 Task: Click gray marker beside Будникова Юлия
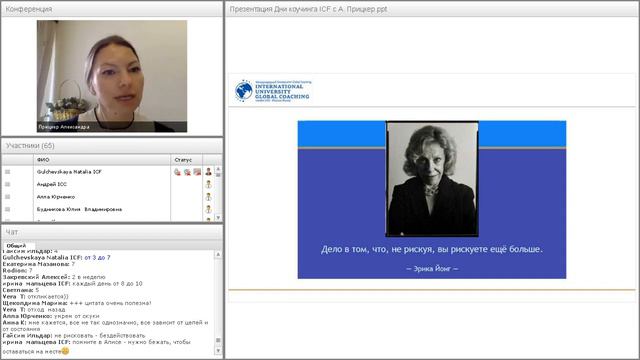point(7,209)
